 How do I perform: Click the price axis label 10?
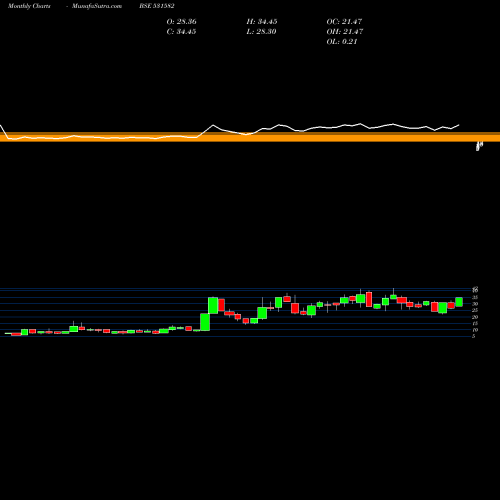click(475, 330)
